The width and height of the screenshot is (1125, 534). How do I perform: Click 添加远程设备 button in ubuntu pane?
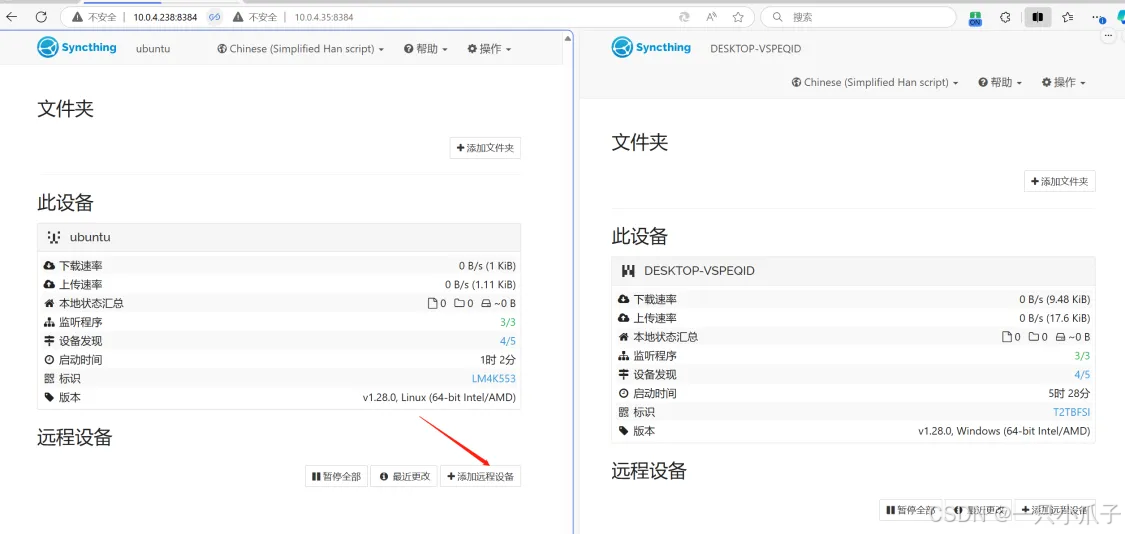[x=481, y=476]
